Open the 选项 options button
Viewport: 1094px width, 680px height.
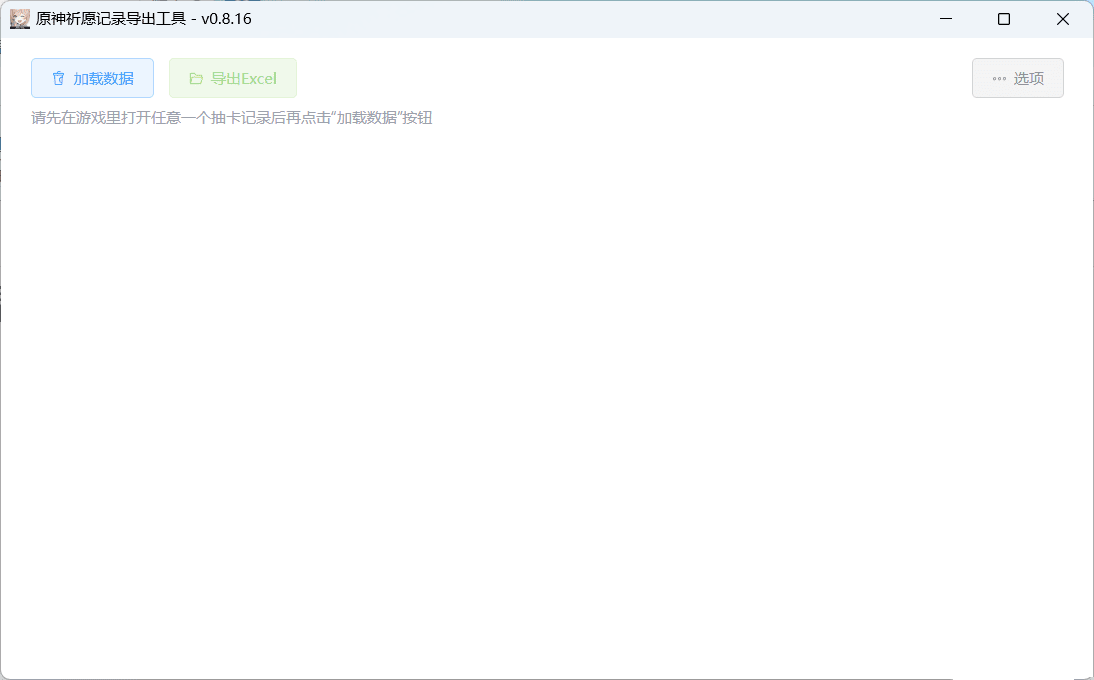(x=1018, y=78)
